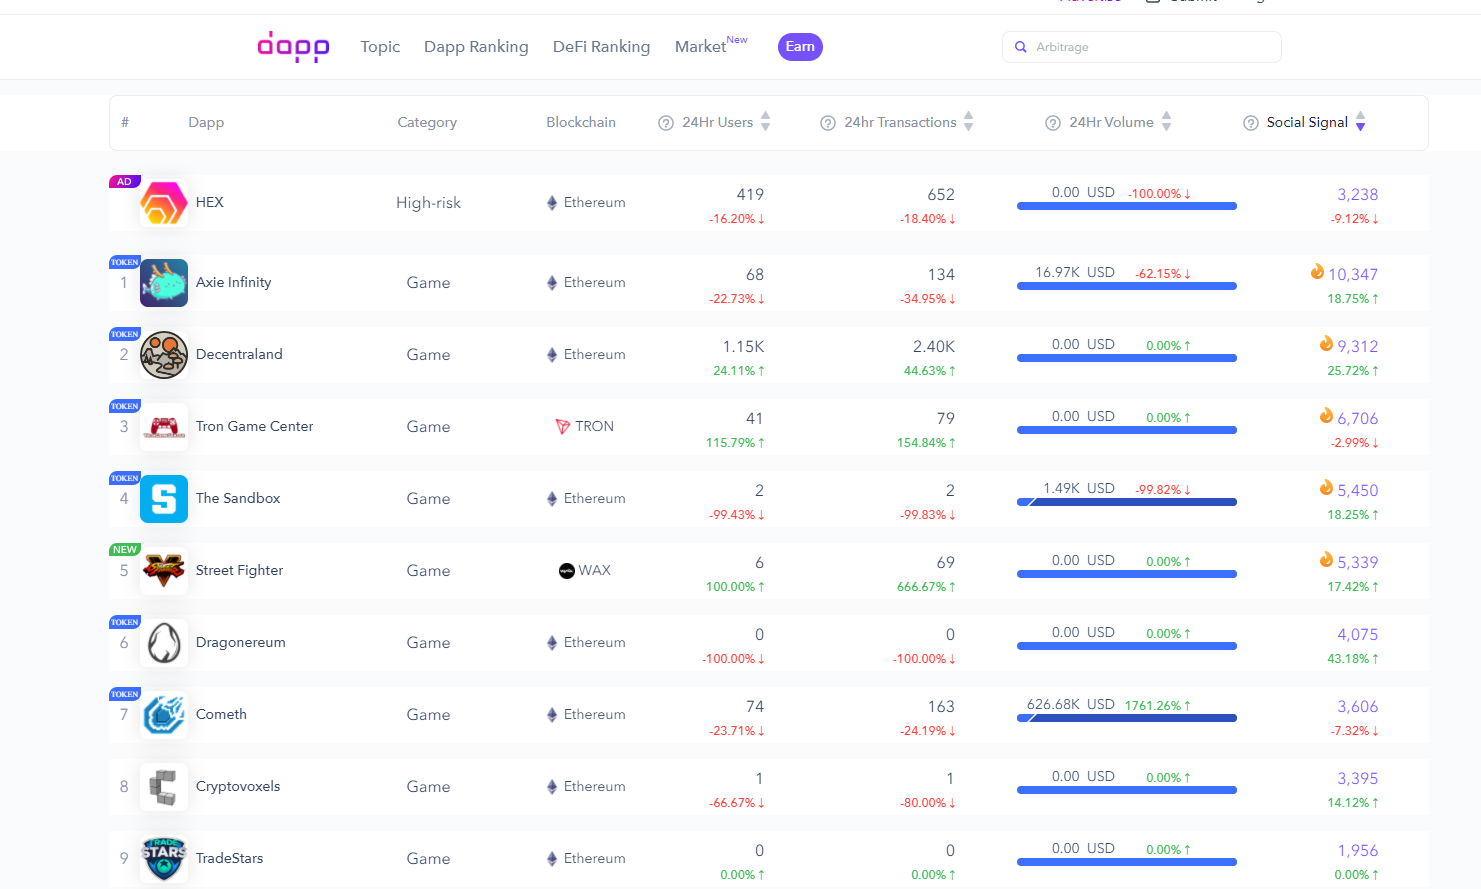Sort table by 24hr Transactions

pyautogui.click(x=969, y=122)
